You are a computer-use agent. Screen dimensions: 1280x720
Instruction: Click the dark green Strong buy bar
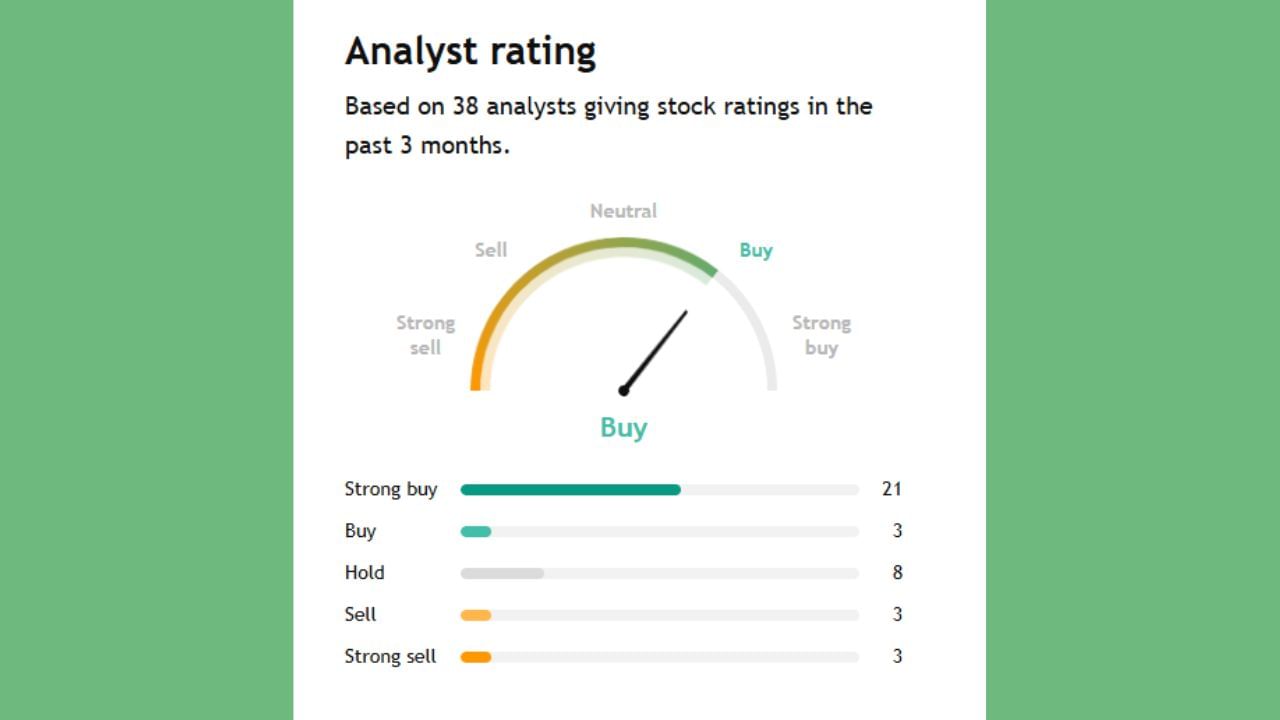point(570,490)
